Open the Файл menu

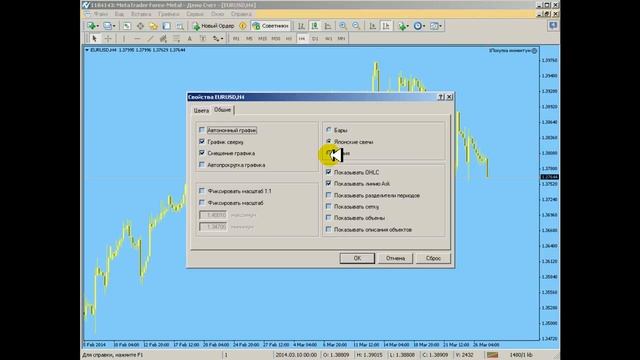[101, 14]
